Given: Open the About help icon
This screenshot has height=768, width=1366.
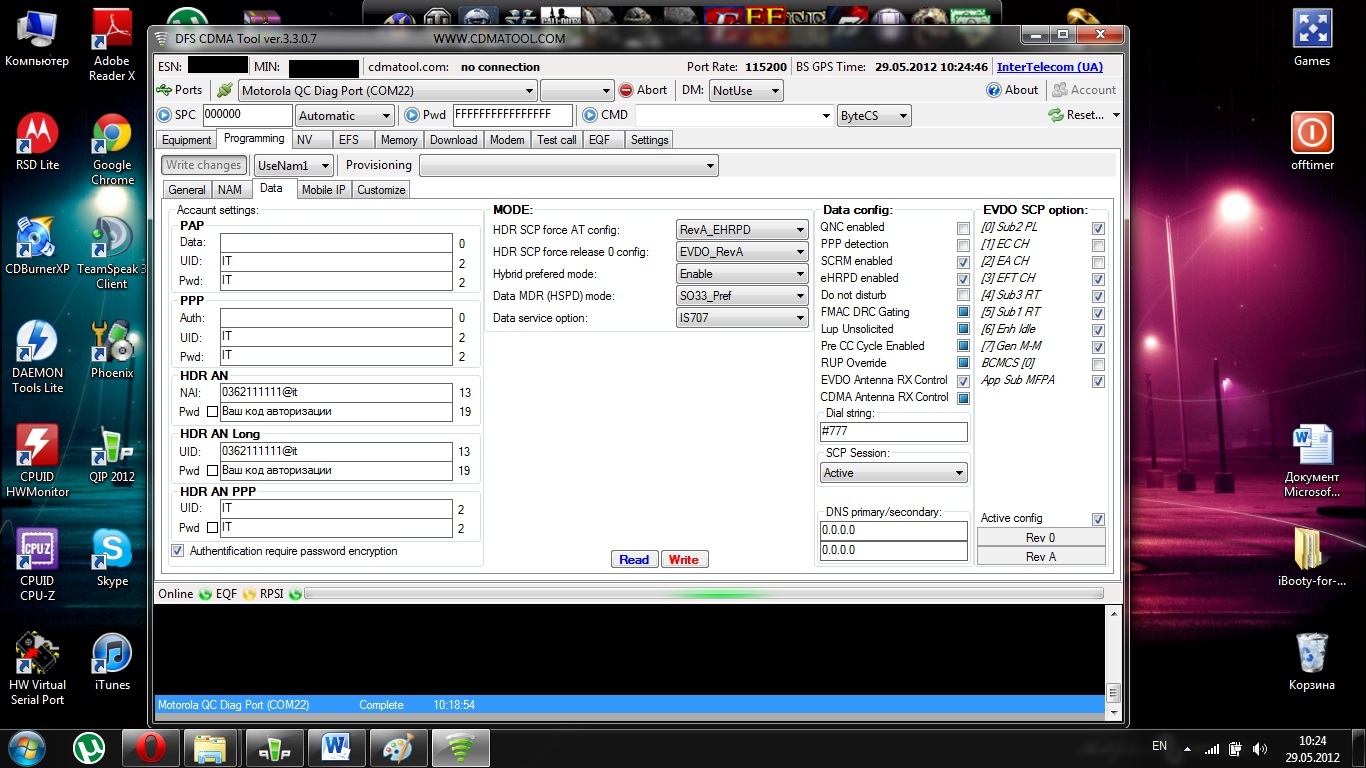Looking at the screenshot, I should 993,90.
